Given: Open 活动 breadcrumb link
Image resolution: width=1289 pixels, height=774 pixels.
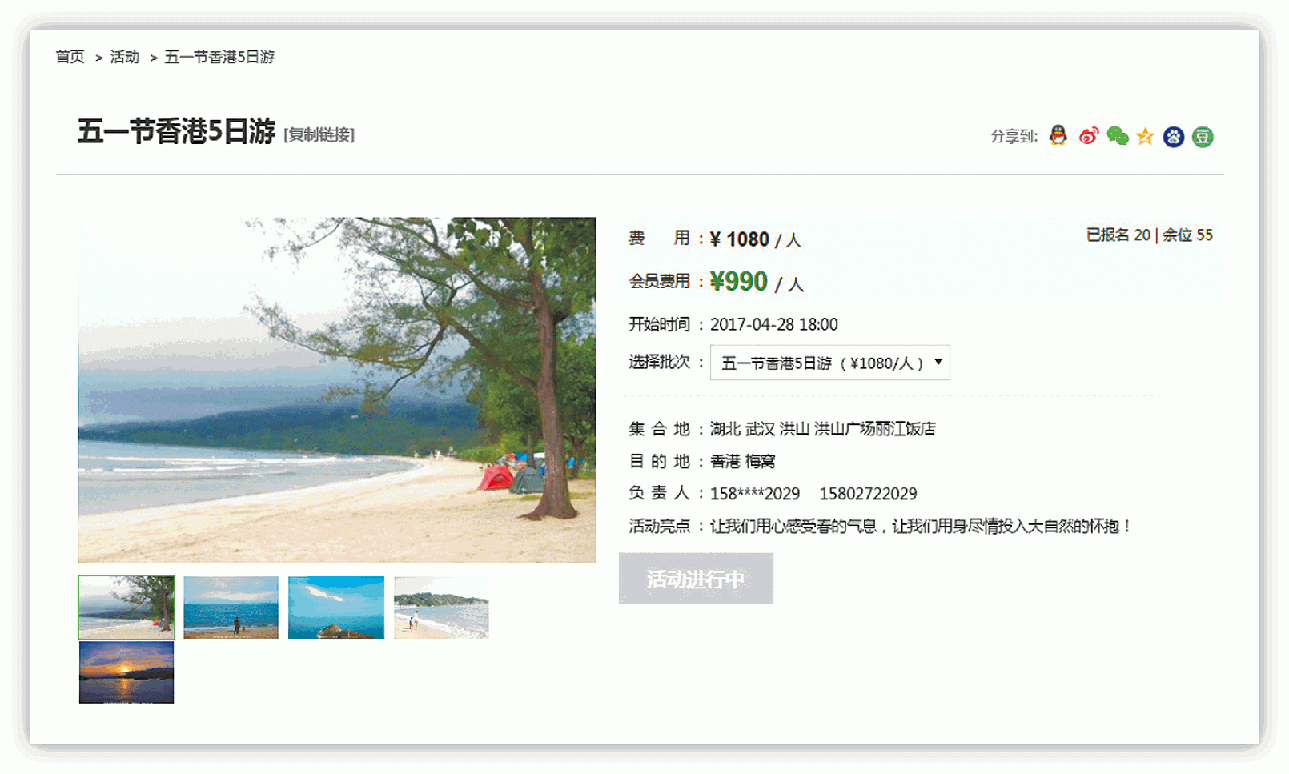Looking at the screenshot, I should coord(125,57).
